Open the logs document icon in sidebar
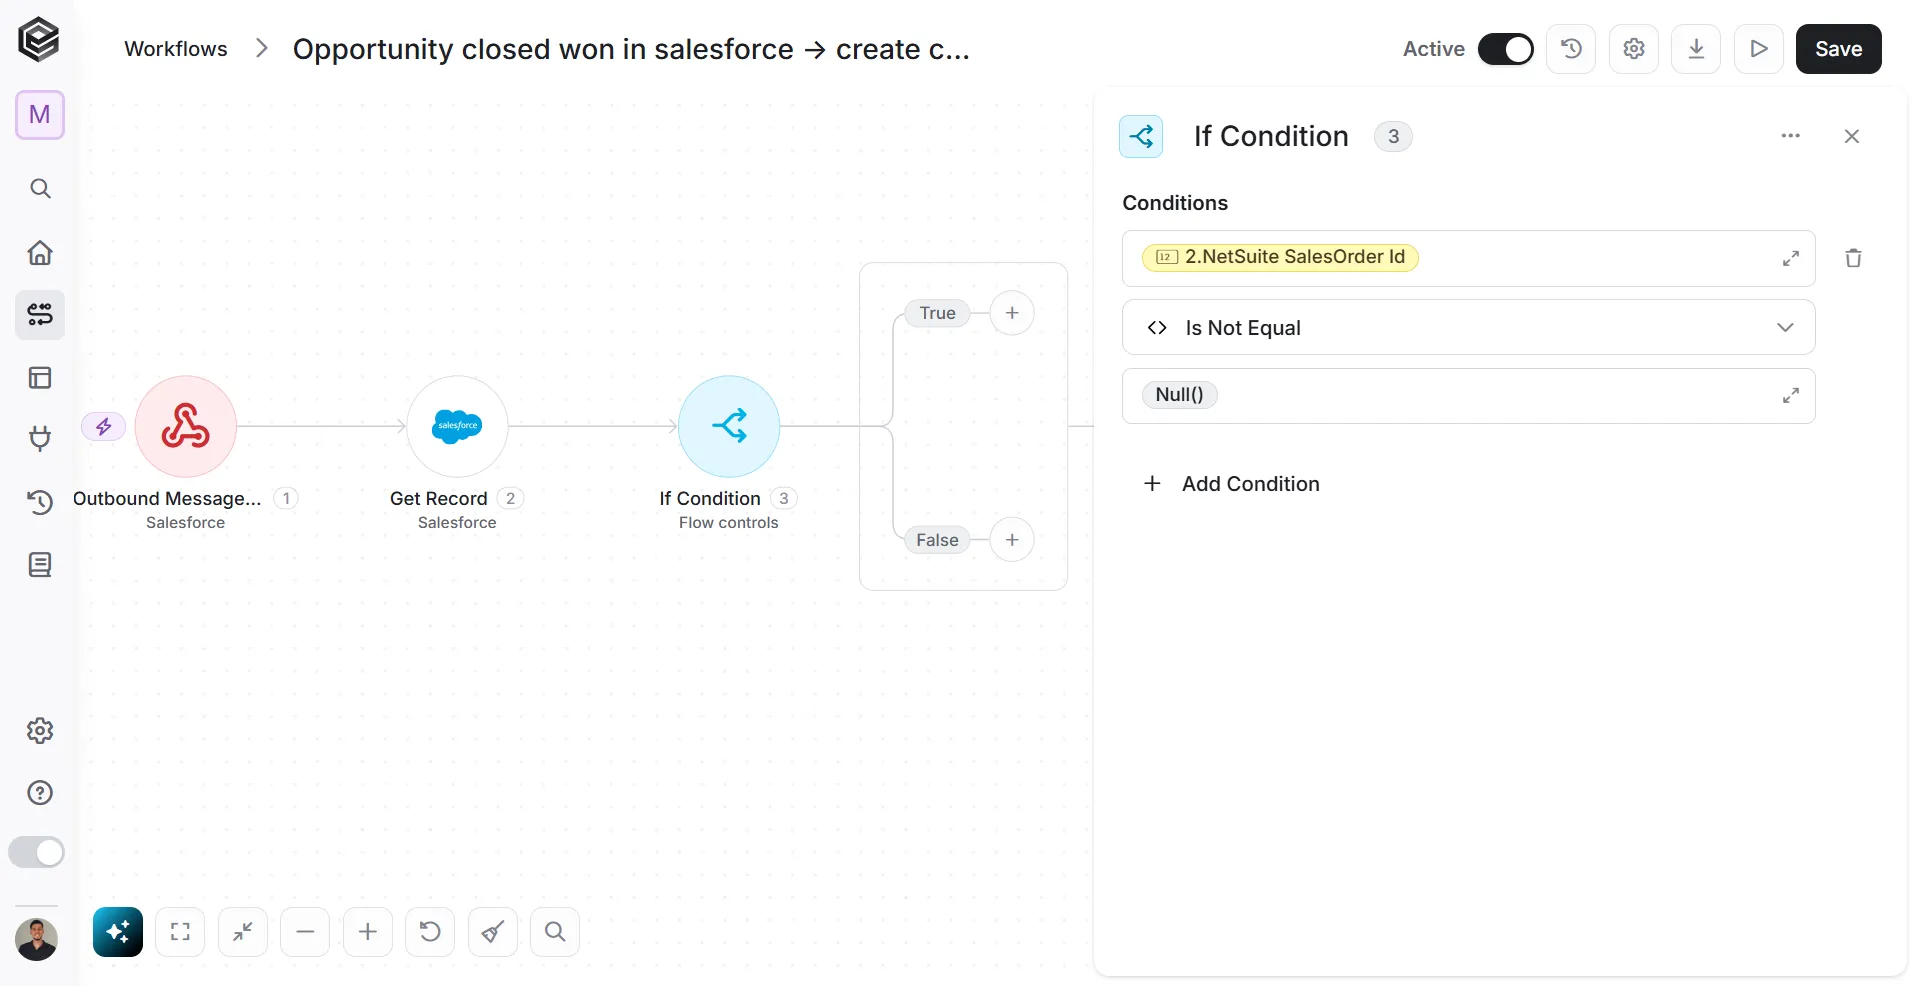This screenshot has height=986, width=1913. point(40,565)
